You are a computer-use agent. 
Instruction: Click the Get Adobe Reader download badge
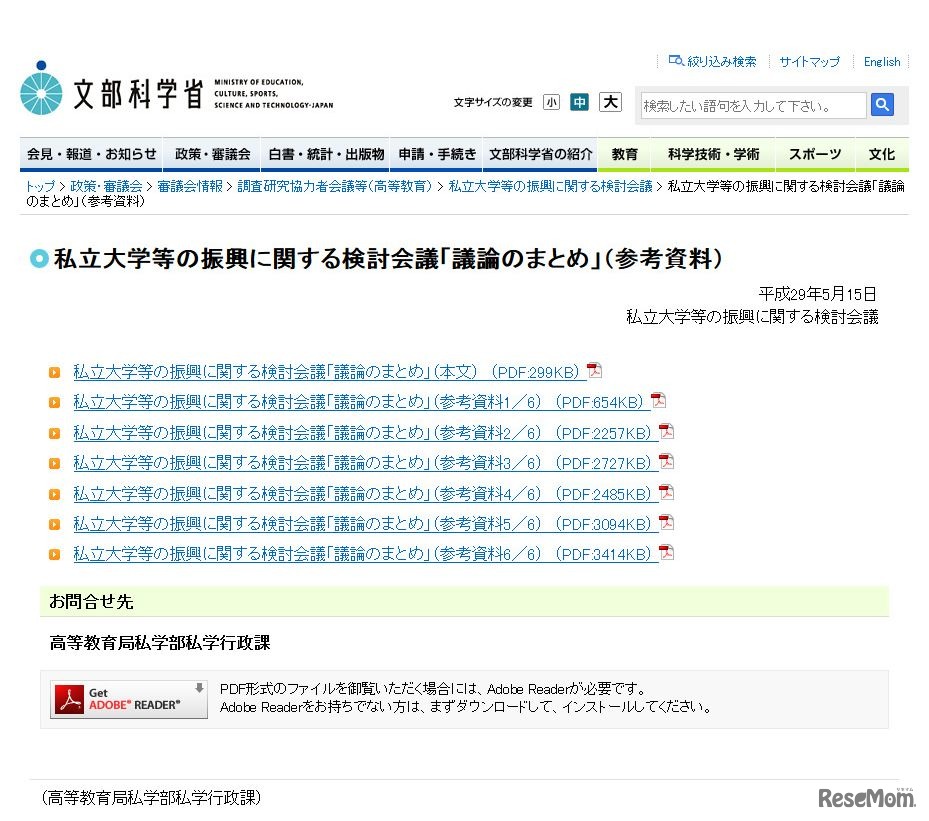pyautogui.click(x=127, y=699)
